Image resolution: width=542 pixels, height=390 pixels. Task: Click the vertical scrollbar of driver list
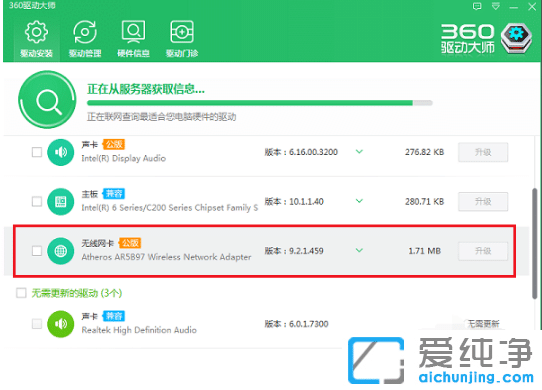point(535,244)
